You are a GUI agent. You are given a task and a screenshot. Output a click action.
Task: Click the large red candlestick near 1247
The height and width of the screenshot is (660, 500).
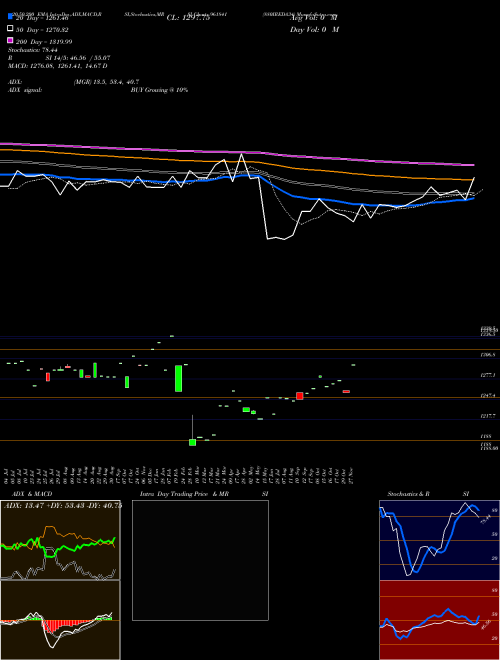[x=300, y=396]
